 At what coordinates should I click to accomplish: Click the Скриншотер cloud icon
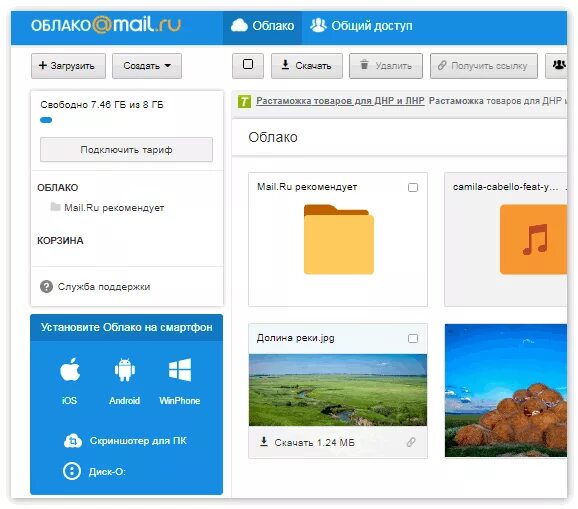pos(73,441)
